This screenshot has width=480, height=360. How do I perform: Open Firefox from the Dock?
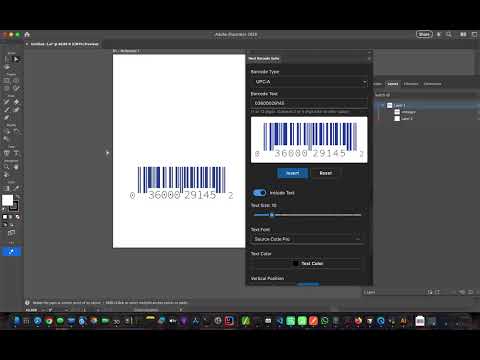tap(358, 321)
